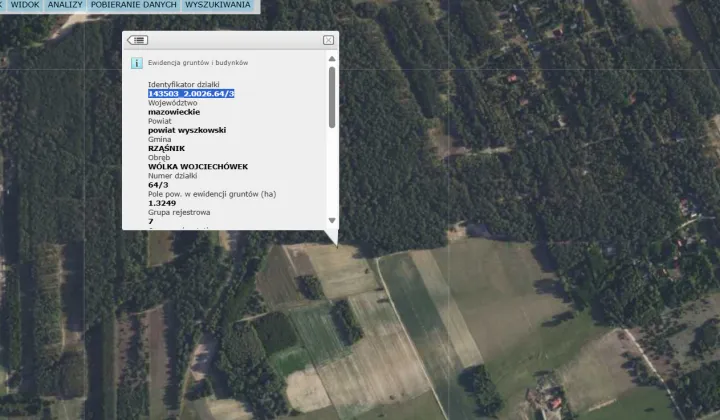The height and width of the screenshot is (420, 720).
Task: Open the WIDOK menu
Action: pyautogui.click(x=25, y=5)
